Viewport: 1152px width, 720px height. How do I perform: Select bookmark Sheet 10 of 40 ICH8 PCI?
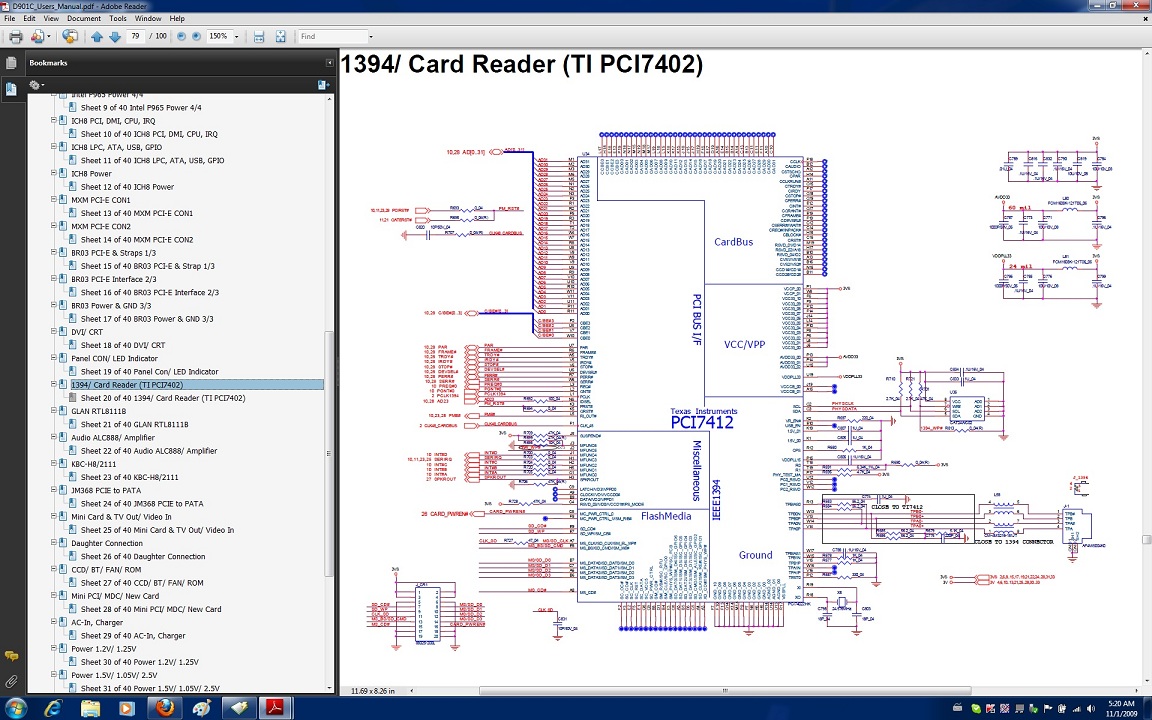click(149, 134)
